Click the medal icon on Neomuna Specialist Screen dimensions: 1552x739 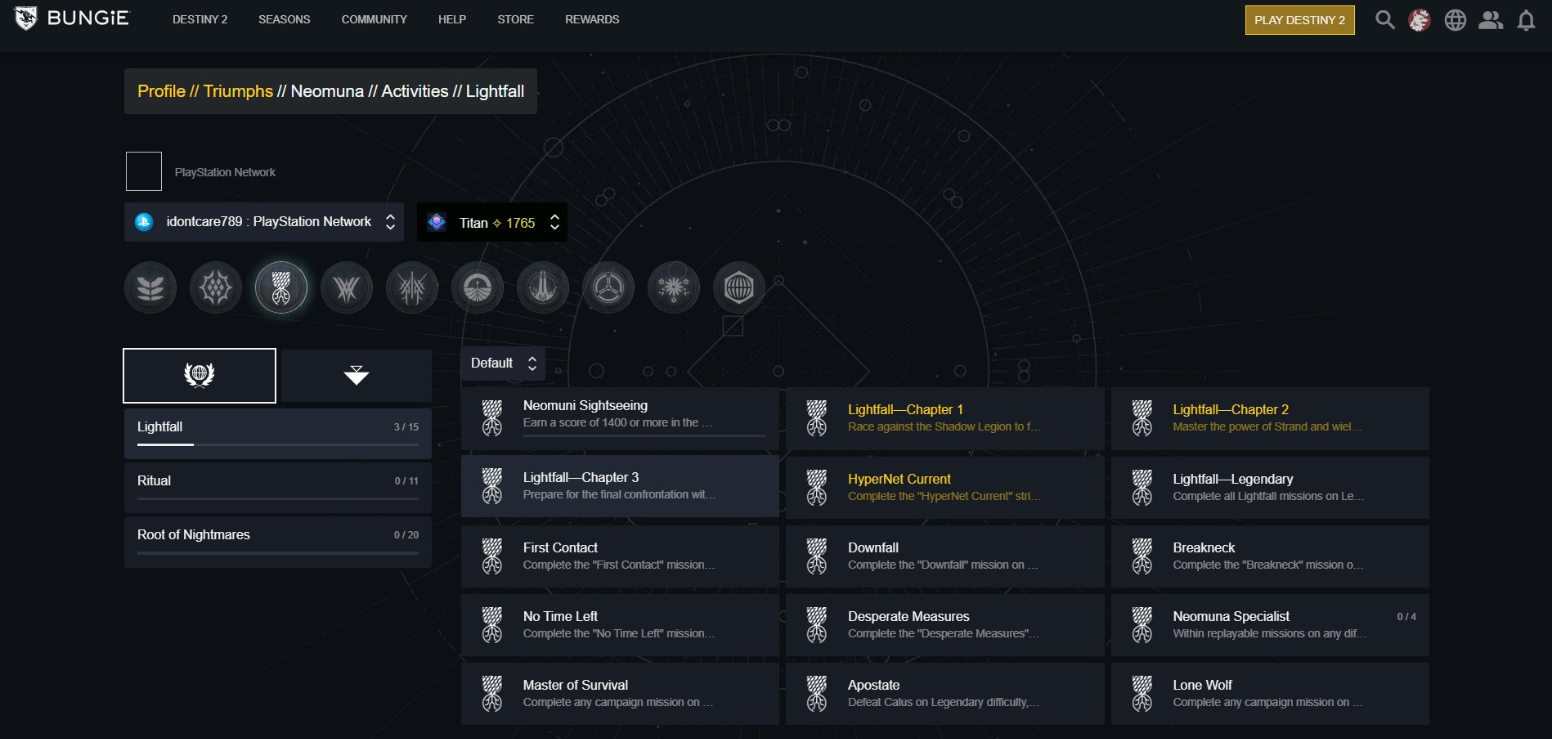(x=1141, y=625)
